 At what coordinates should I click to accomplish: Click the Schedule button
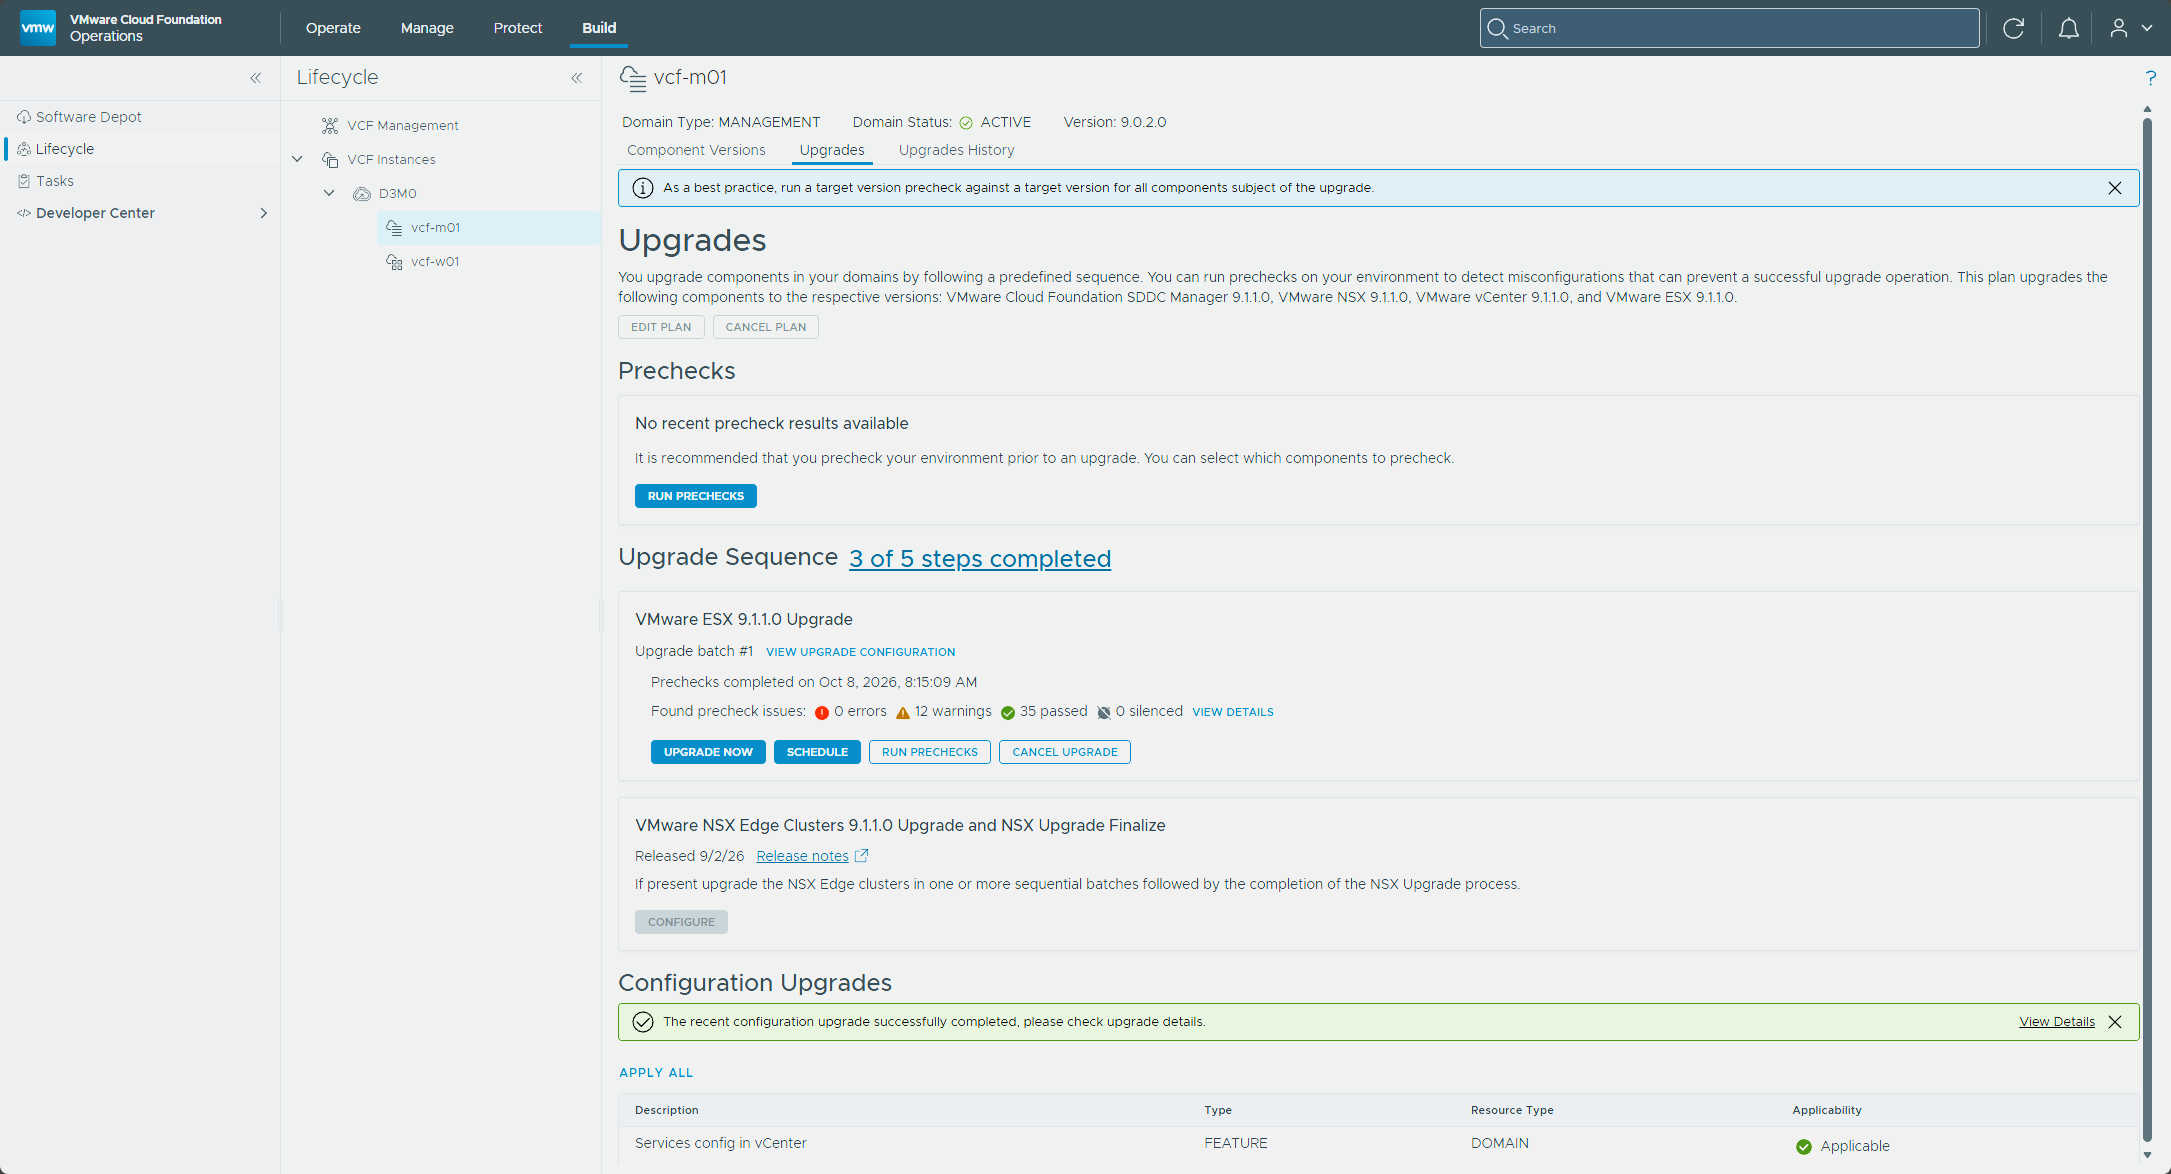click(817, 752)
